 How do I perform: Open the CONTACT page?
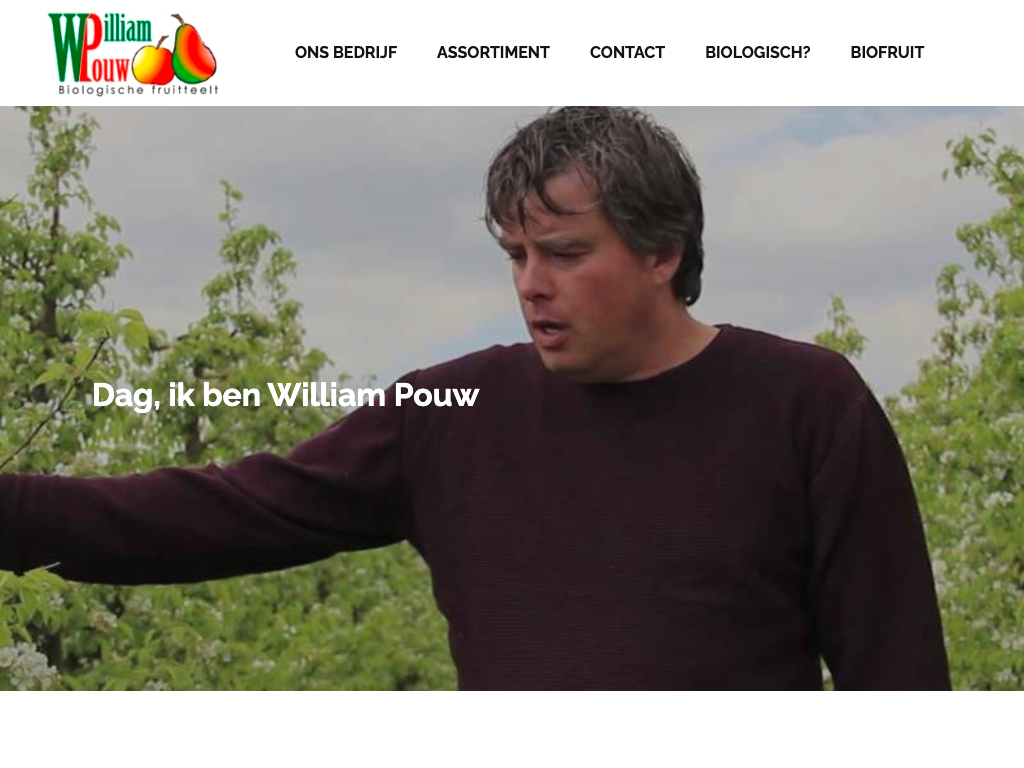tap(627, 52)
